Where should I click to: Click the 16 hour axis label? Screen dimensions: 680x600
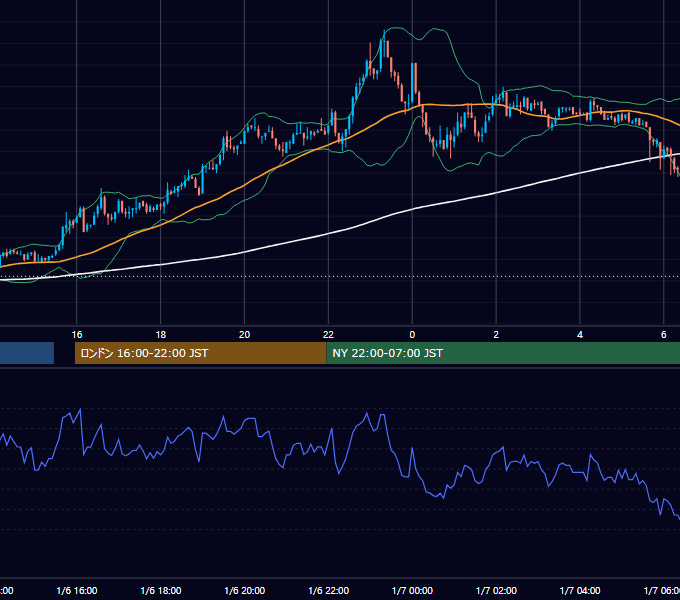77,335
